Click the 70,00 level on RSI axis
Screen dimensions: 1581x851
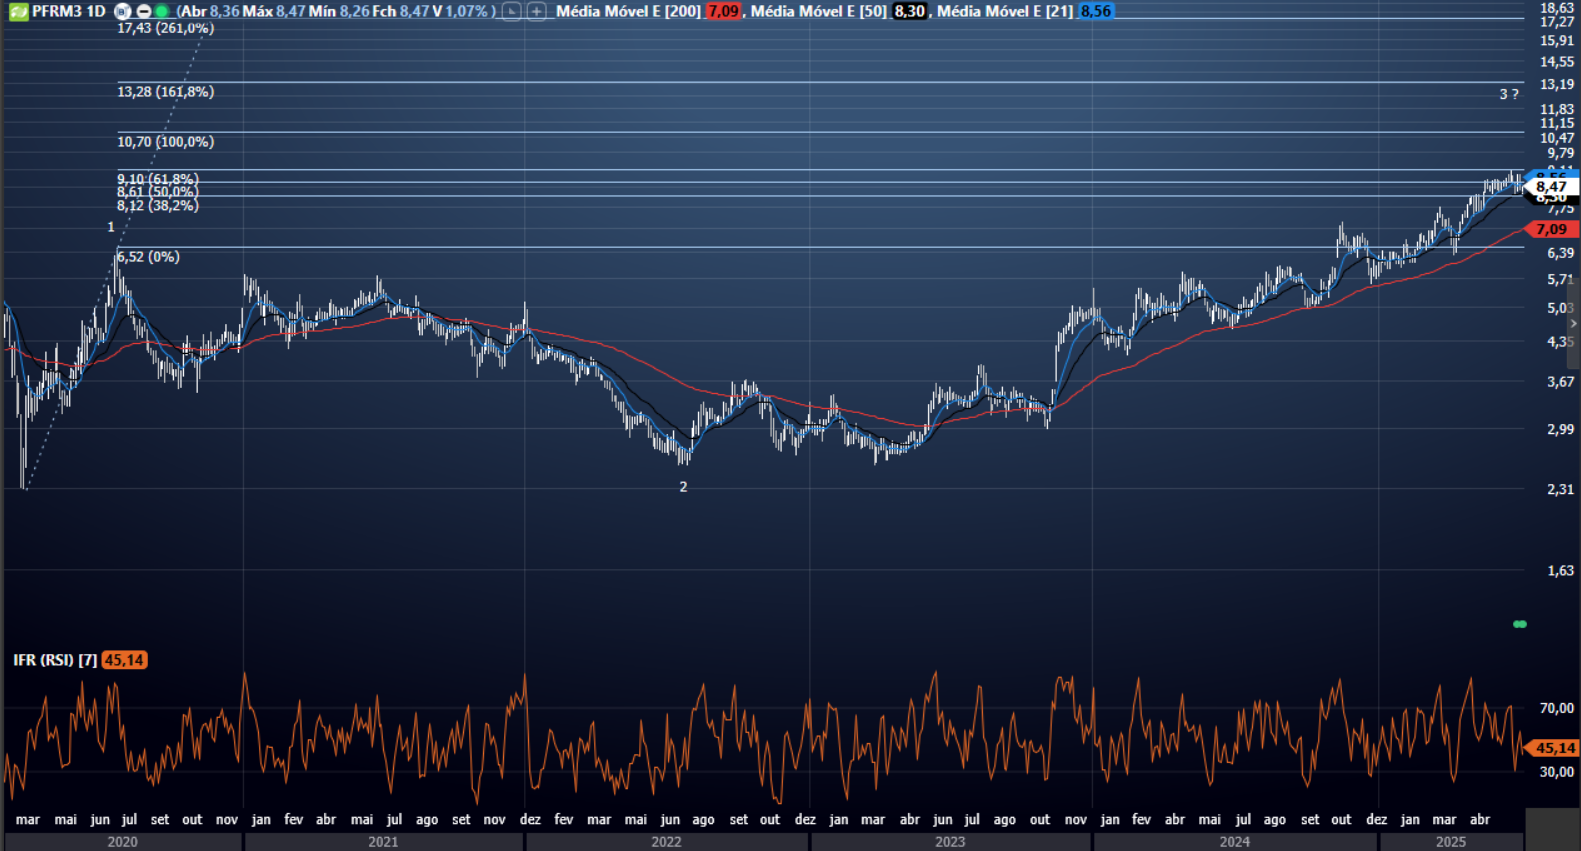point(1556,708)
